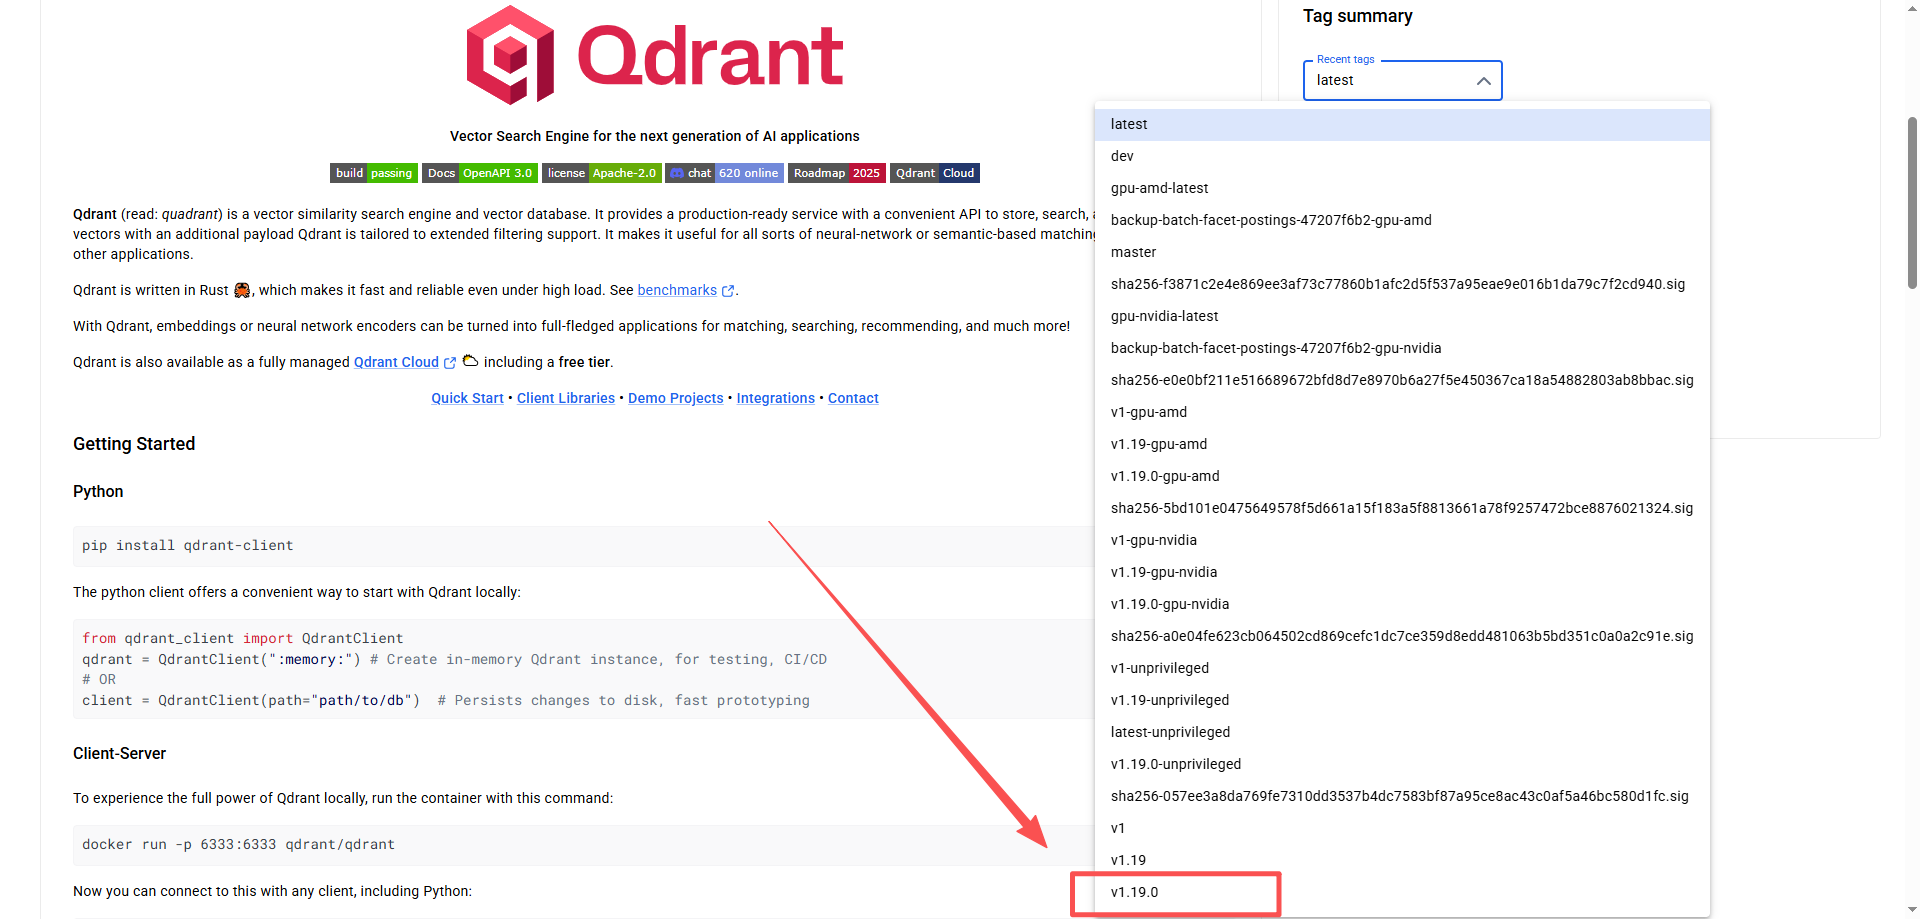Choose the latest-unprivileged tag
This screenshot has width=1920, height=919.
click(x=1402, y=732)
